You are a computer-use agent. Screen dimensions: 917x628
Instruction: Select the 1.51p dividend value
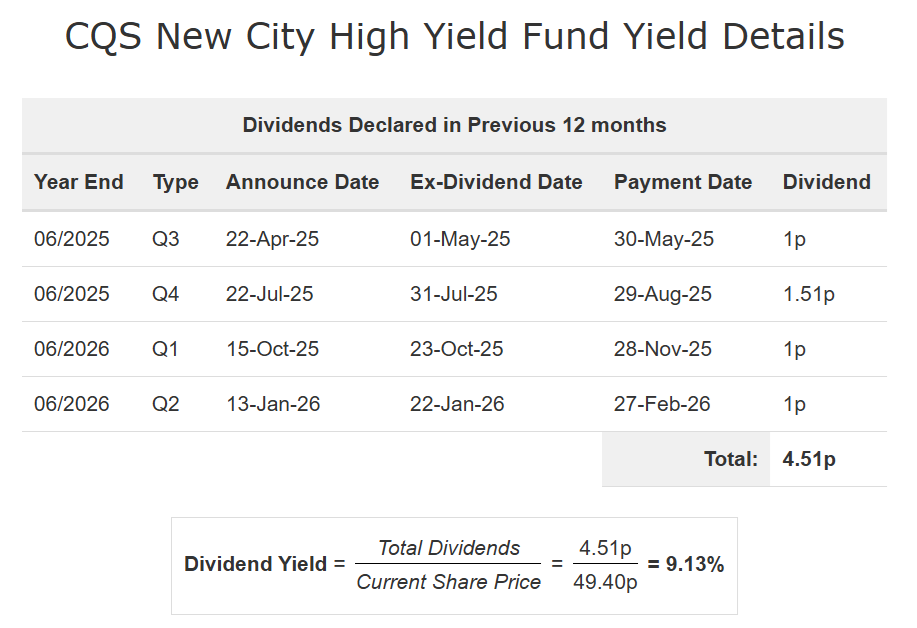(x=809, y=295)
